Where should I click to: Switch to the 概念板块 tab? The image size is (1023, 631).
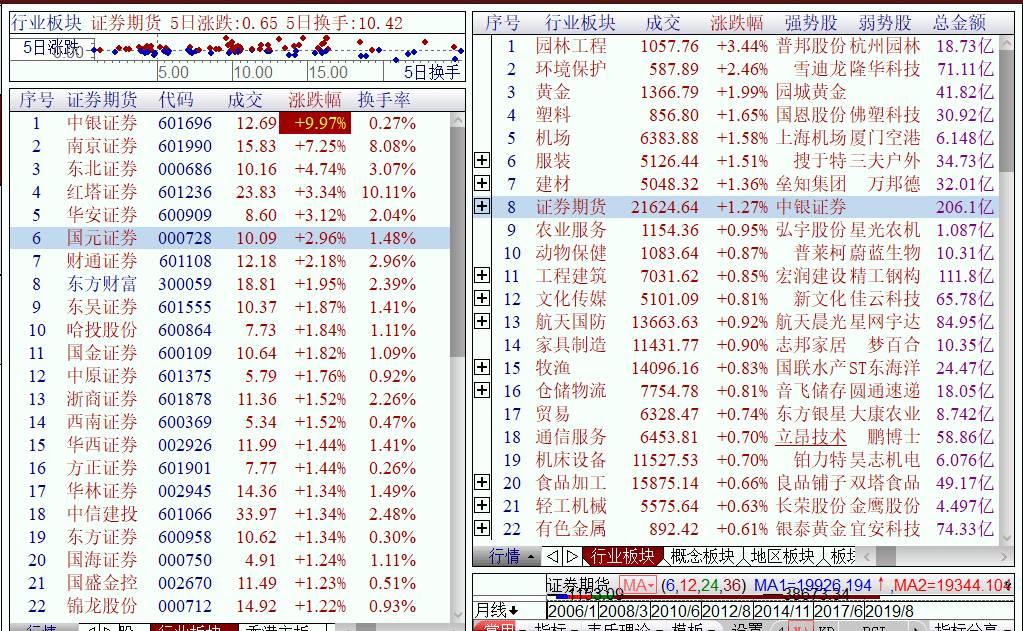coord(702,556)
